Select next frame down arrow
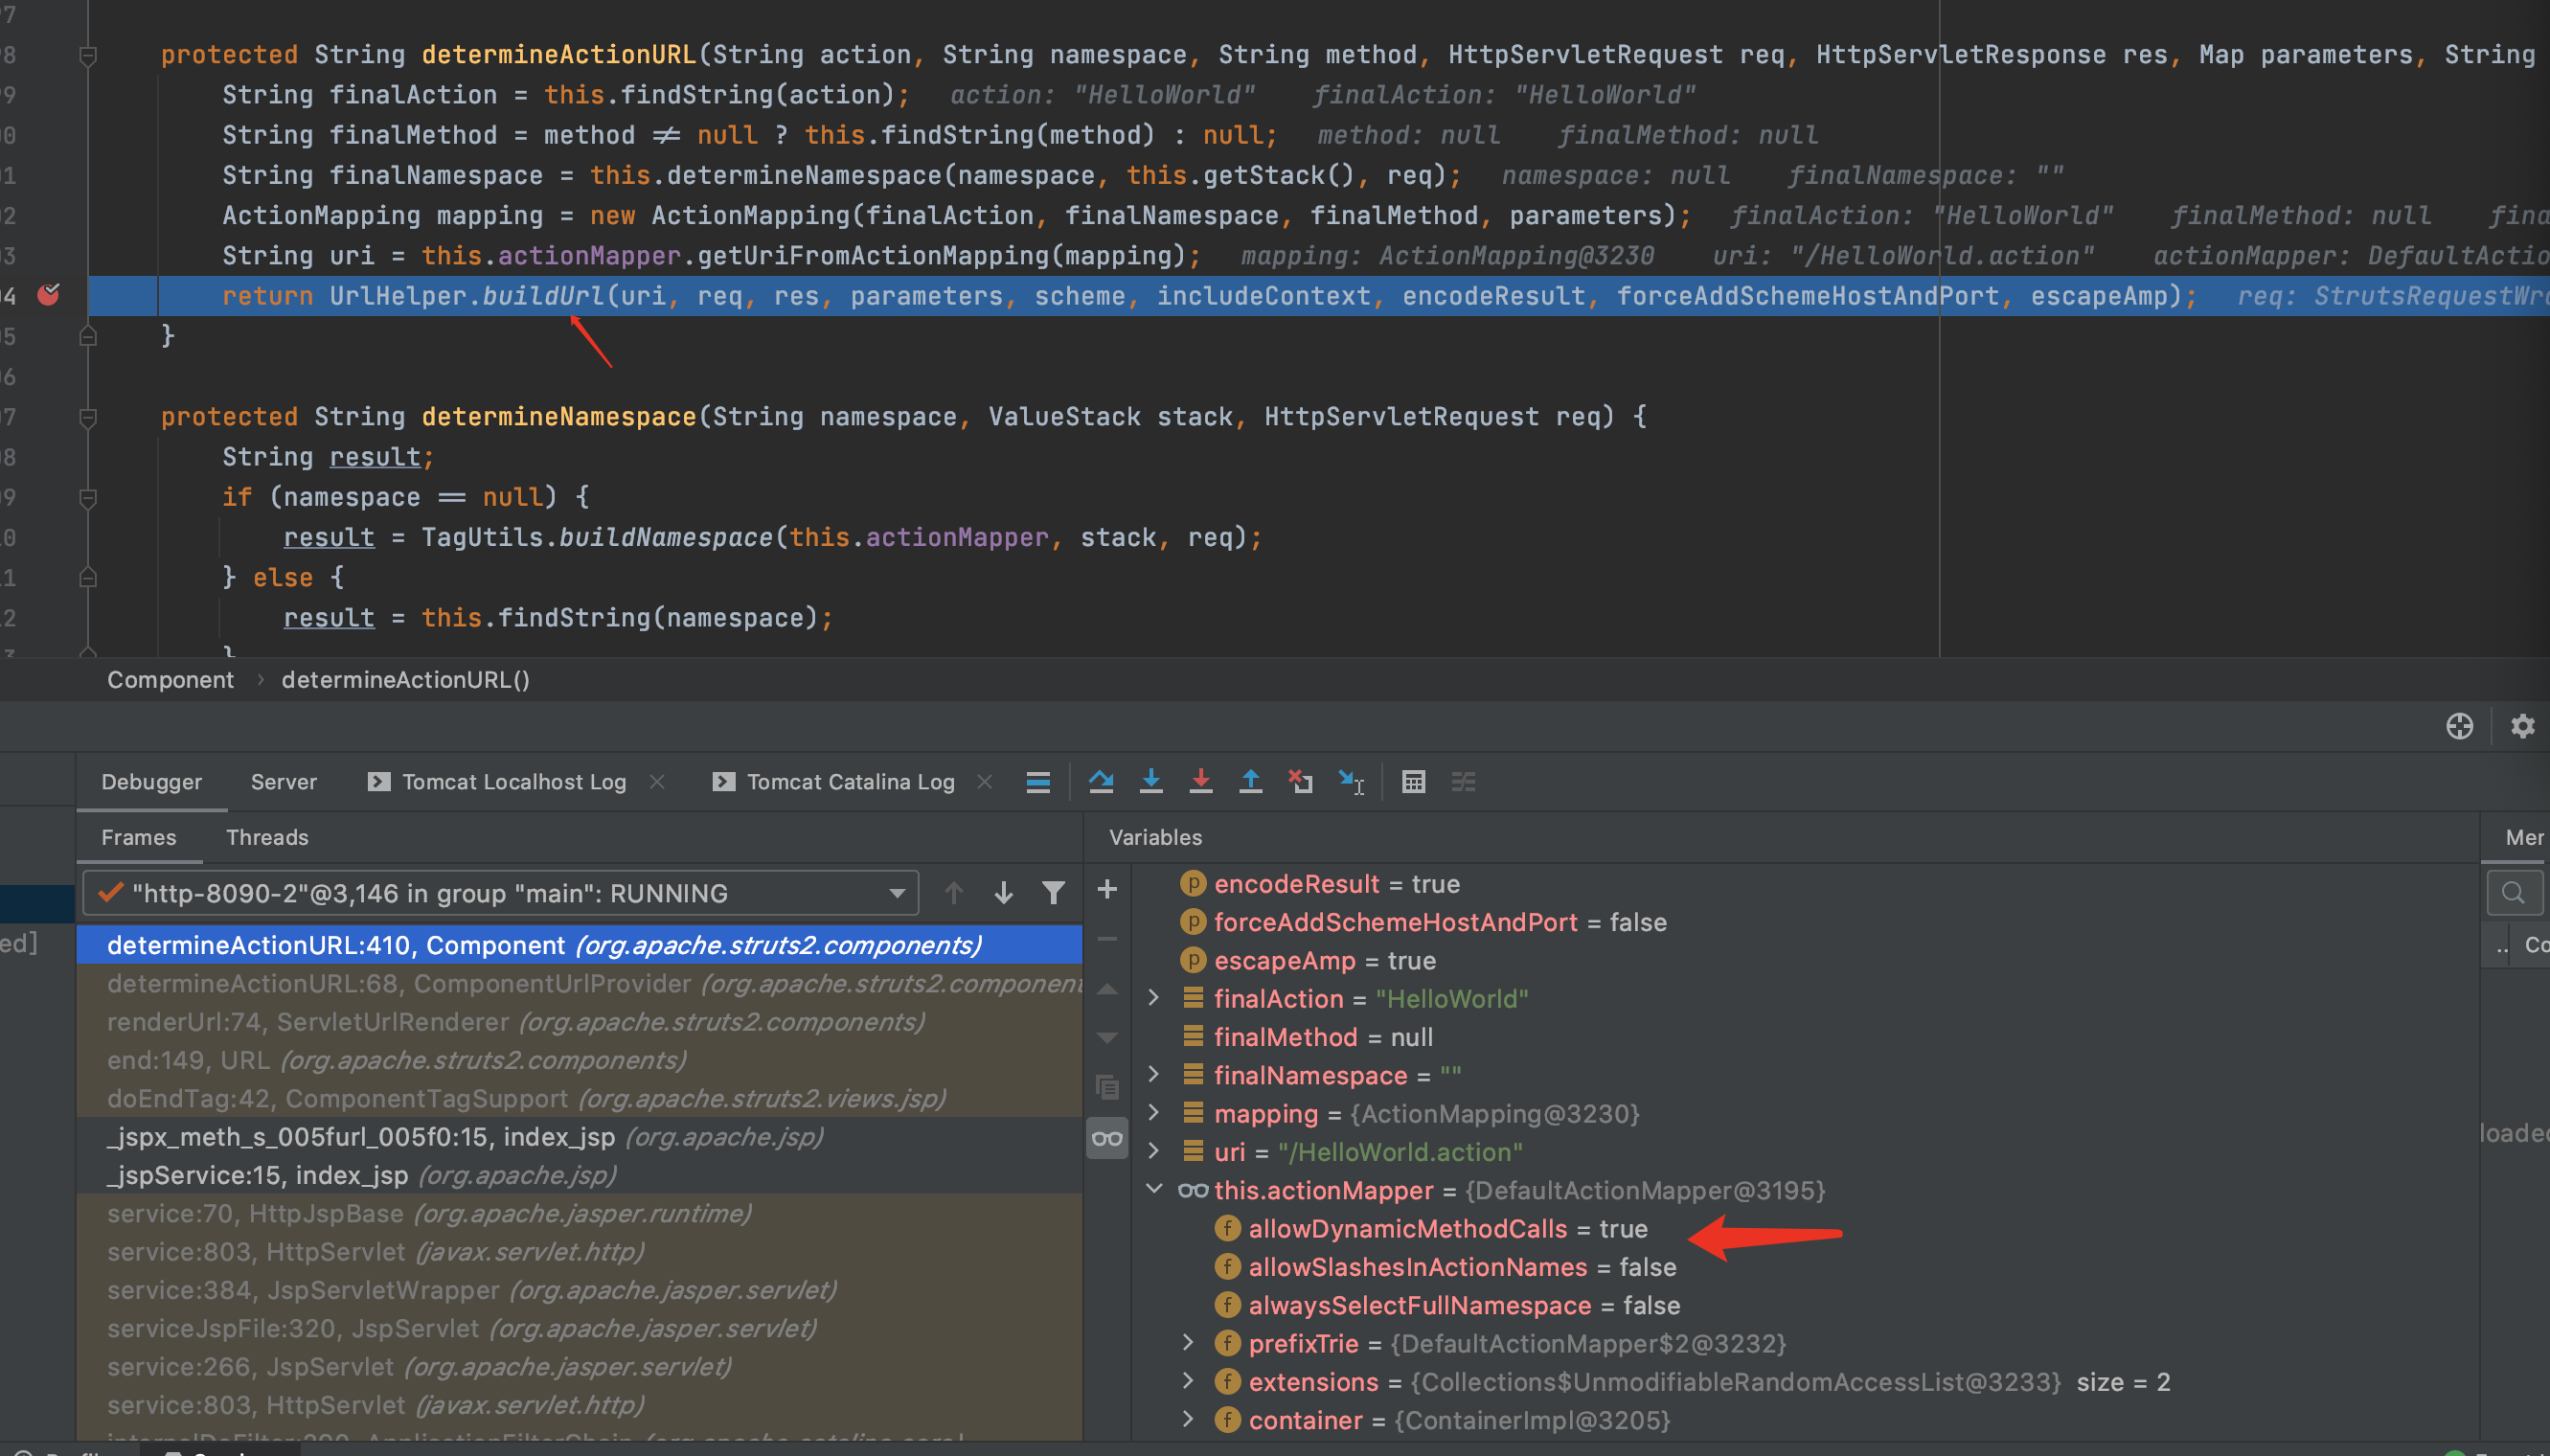The height and width of the screenshot is (1456, 2550). point(1003,892)
